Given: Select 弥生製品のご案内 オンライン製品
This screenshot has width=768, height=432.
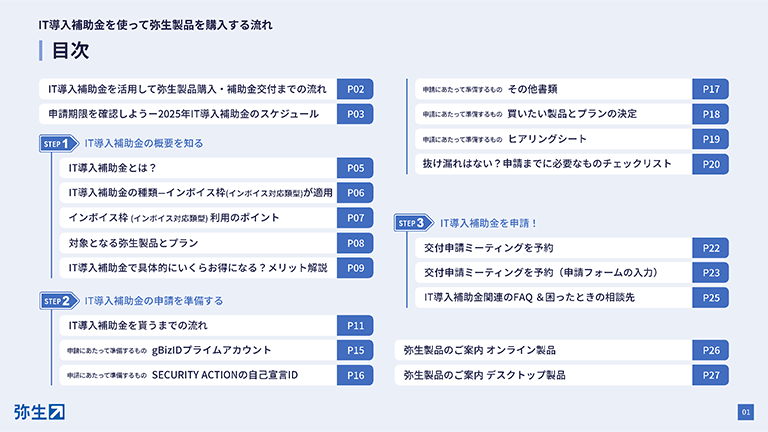Looking at the screenshot, I should click(562, 350).
